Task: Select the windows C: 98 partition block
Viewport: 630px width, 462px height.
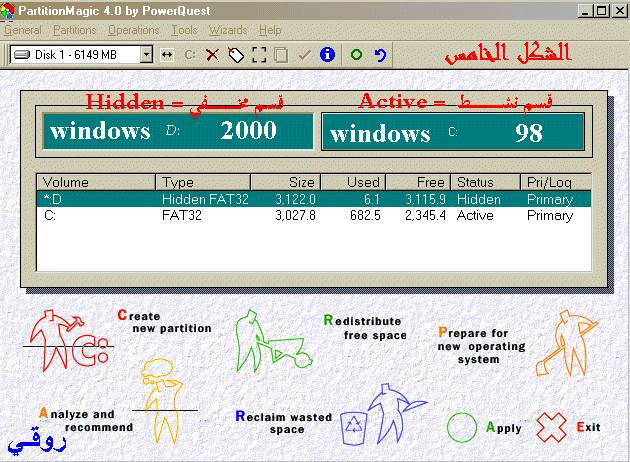Action: tap(453, 132)
